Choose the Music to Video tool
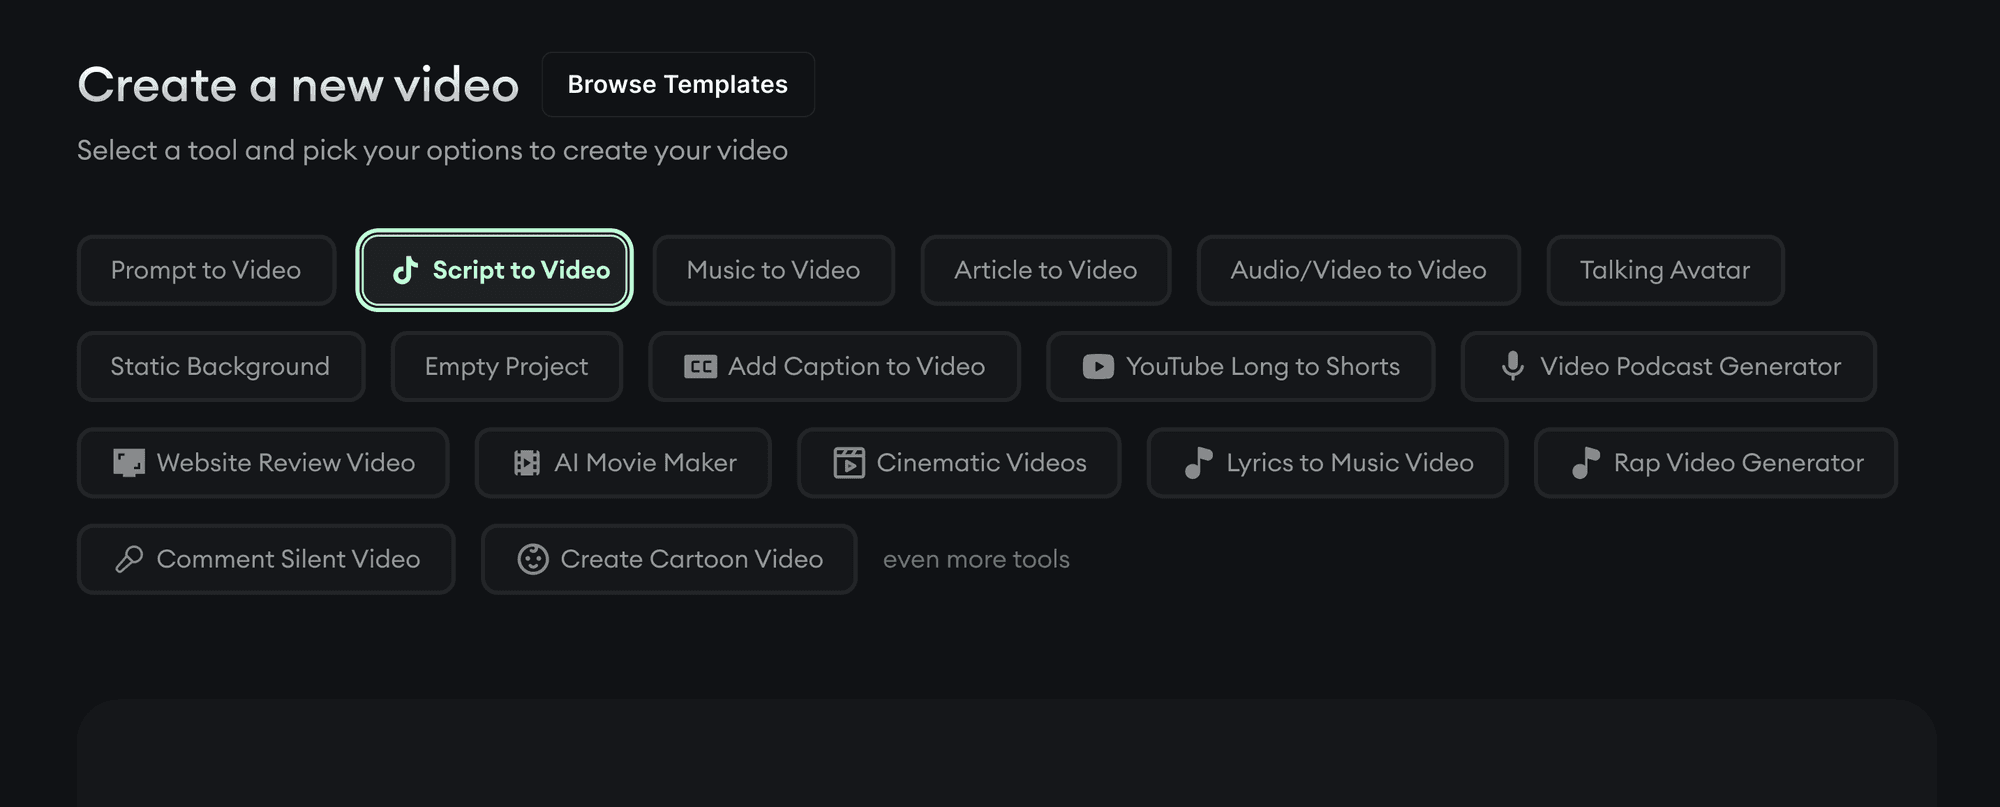The height and width of the screenshot is (807, 2000). (x=773, y=270)
